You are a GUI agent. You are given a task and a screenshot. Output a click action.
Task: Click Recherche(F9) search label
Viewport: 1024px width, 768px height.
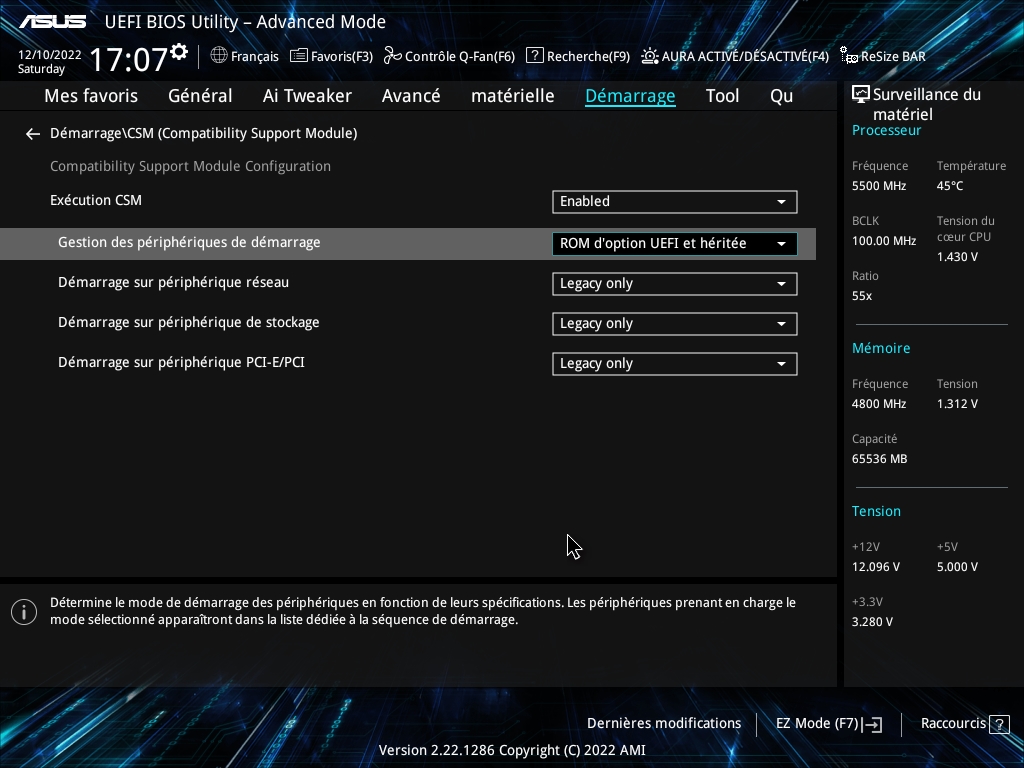tap(588, 57)
